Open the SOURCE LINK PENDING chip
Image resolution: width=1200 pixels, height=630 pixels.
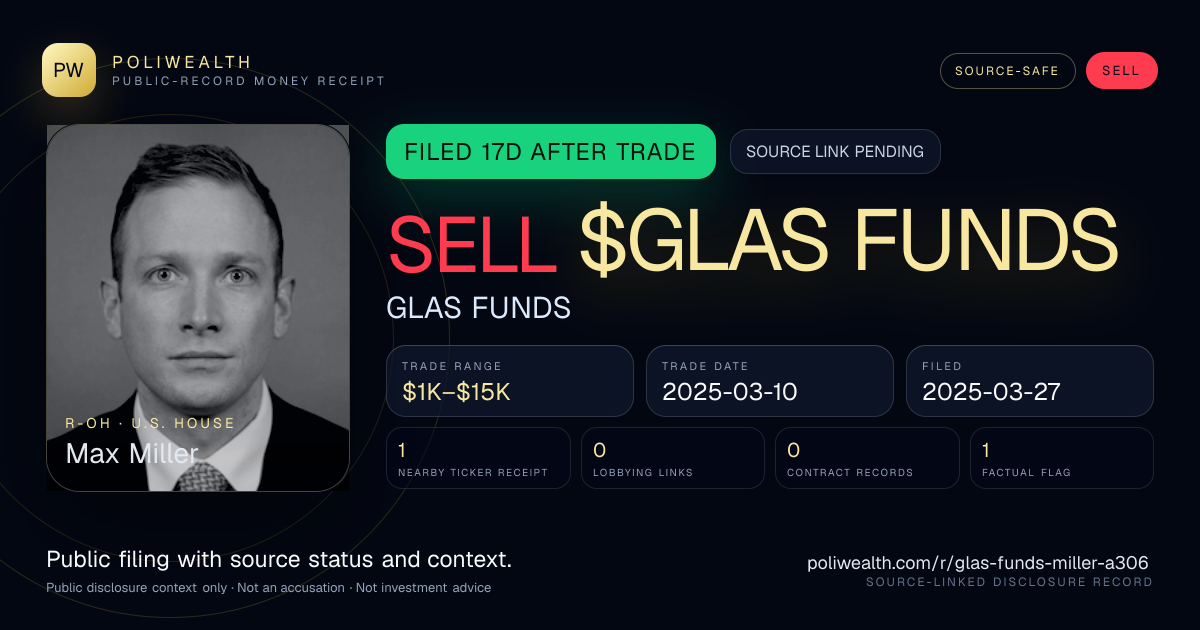click(x=835, y=152)
